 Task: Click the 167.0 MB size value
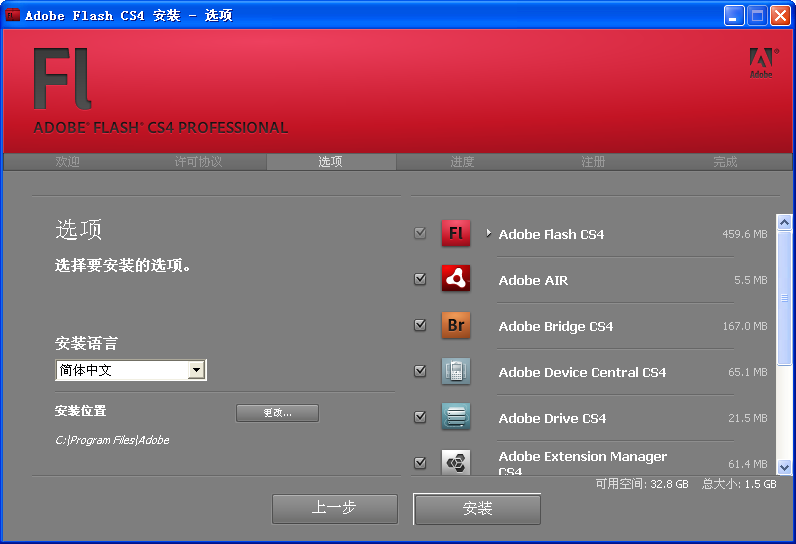745,326
